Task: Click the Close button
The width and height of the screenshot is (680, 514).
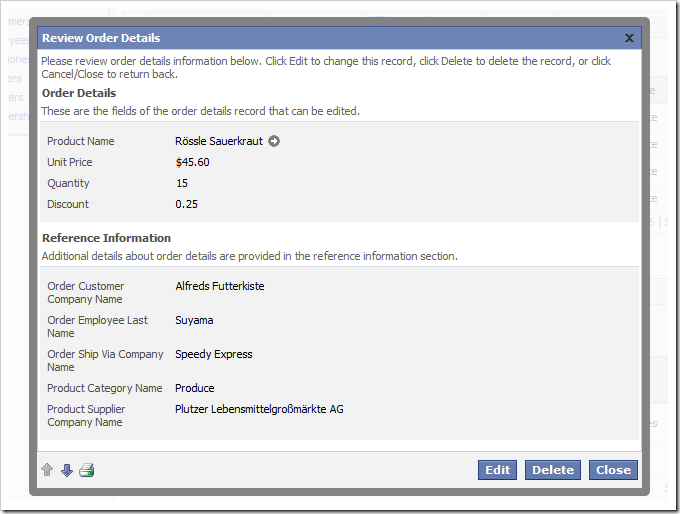Action: (613, 470)
